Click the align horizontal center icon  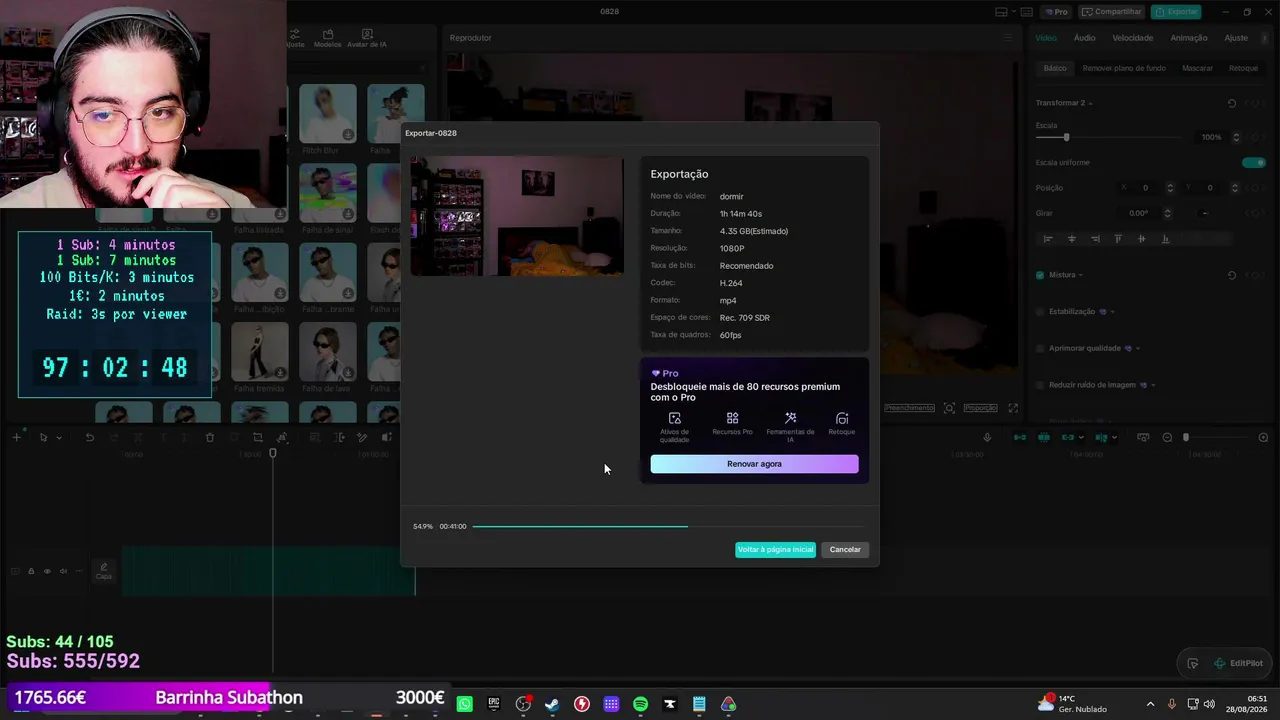coord(1072,239)
